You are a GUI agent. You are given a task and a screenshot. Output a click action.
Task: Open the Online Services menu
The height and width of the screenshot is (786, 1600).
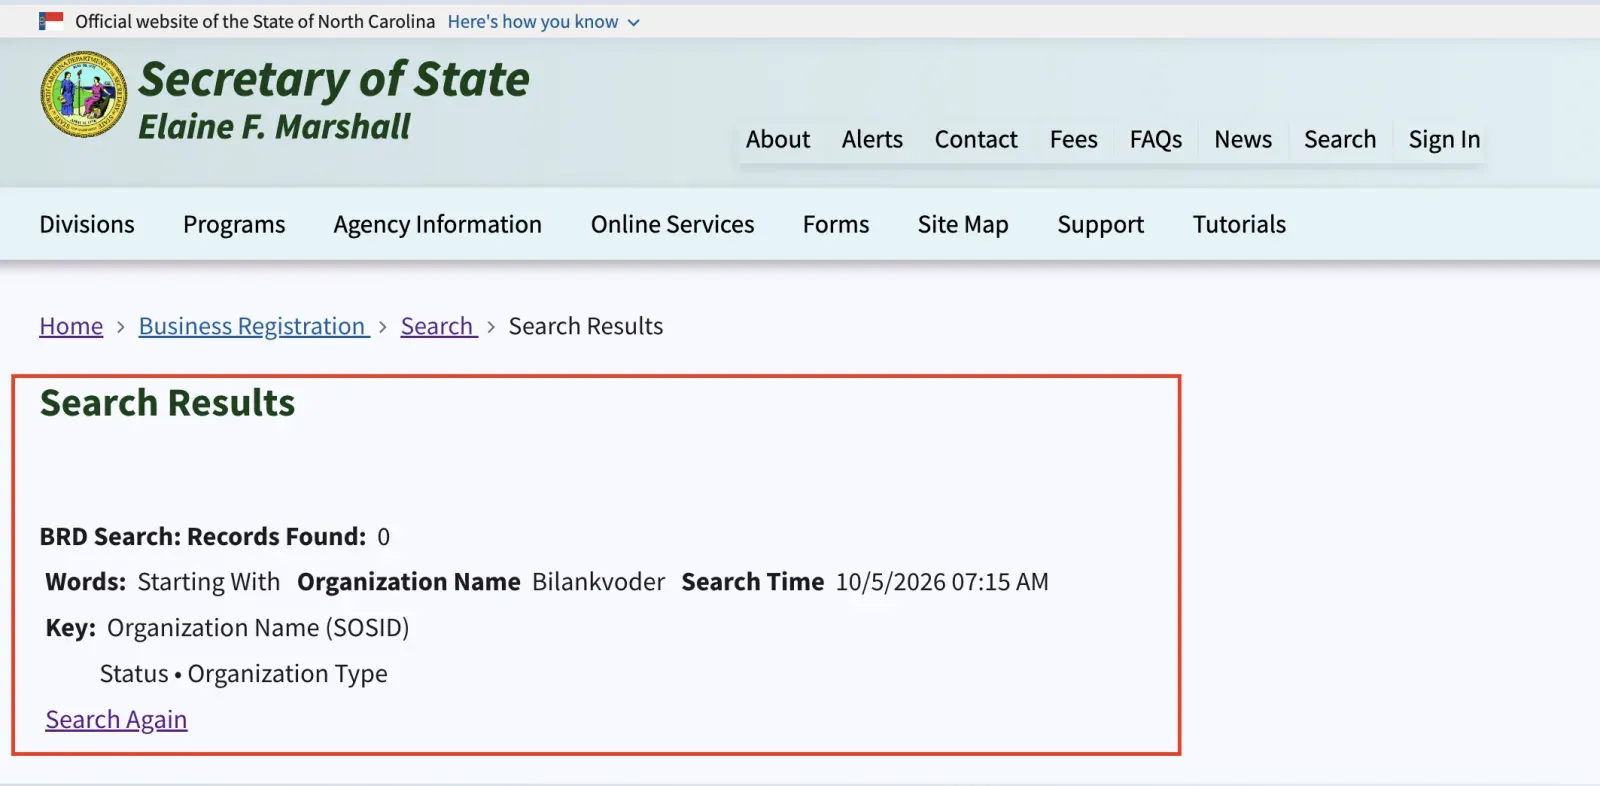point(673,225)
